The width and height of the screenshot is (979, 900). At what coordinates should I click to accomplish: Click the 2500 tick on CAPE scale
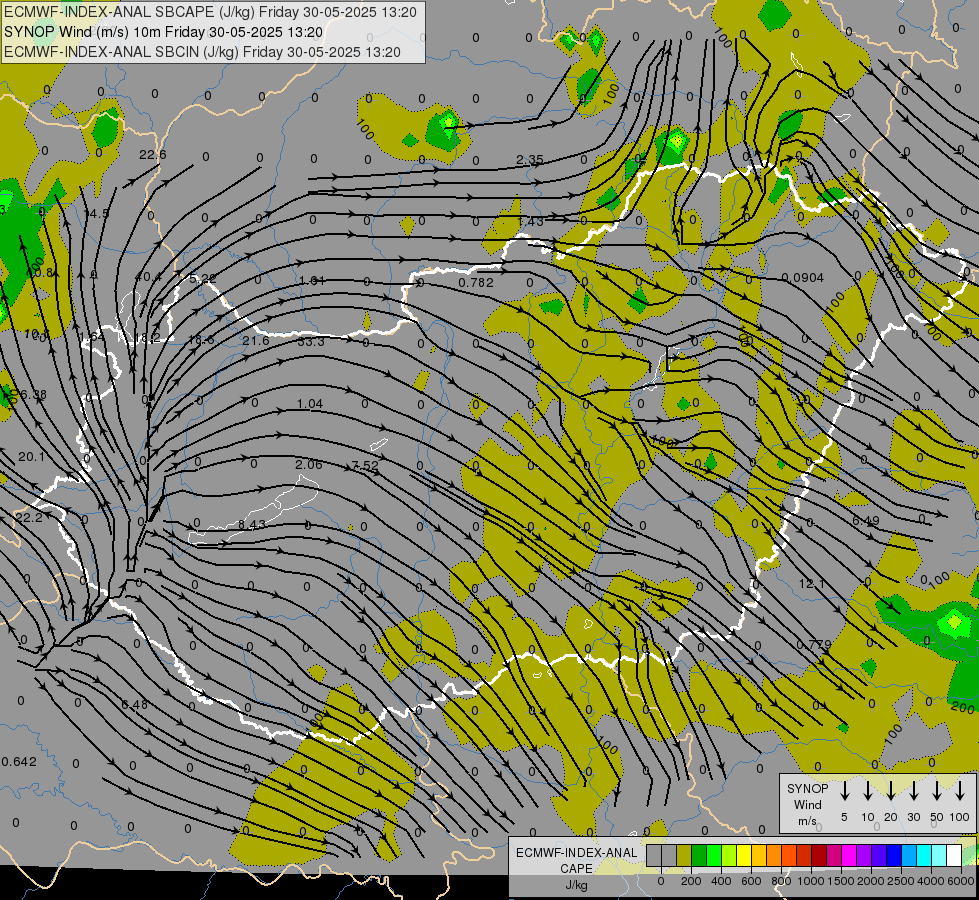[901, 881]
